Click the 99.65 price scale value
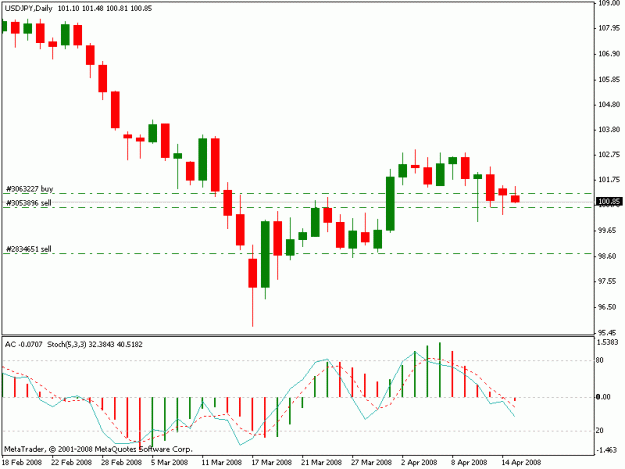Image resolution: width=625 pixels, height=469 pixels. click(607, 231)
